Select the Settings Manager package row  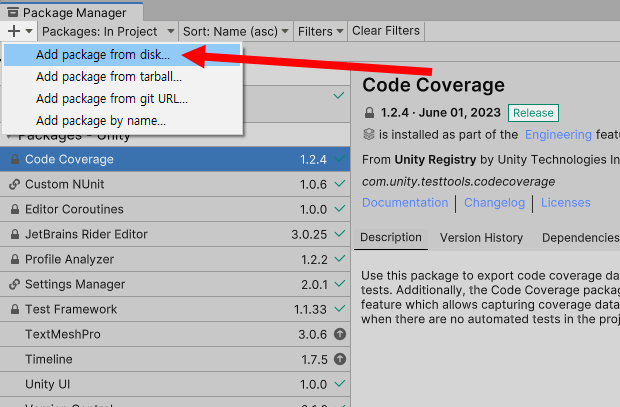[x=175, y=284]
